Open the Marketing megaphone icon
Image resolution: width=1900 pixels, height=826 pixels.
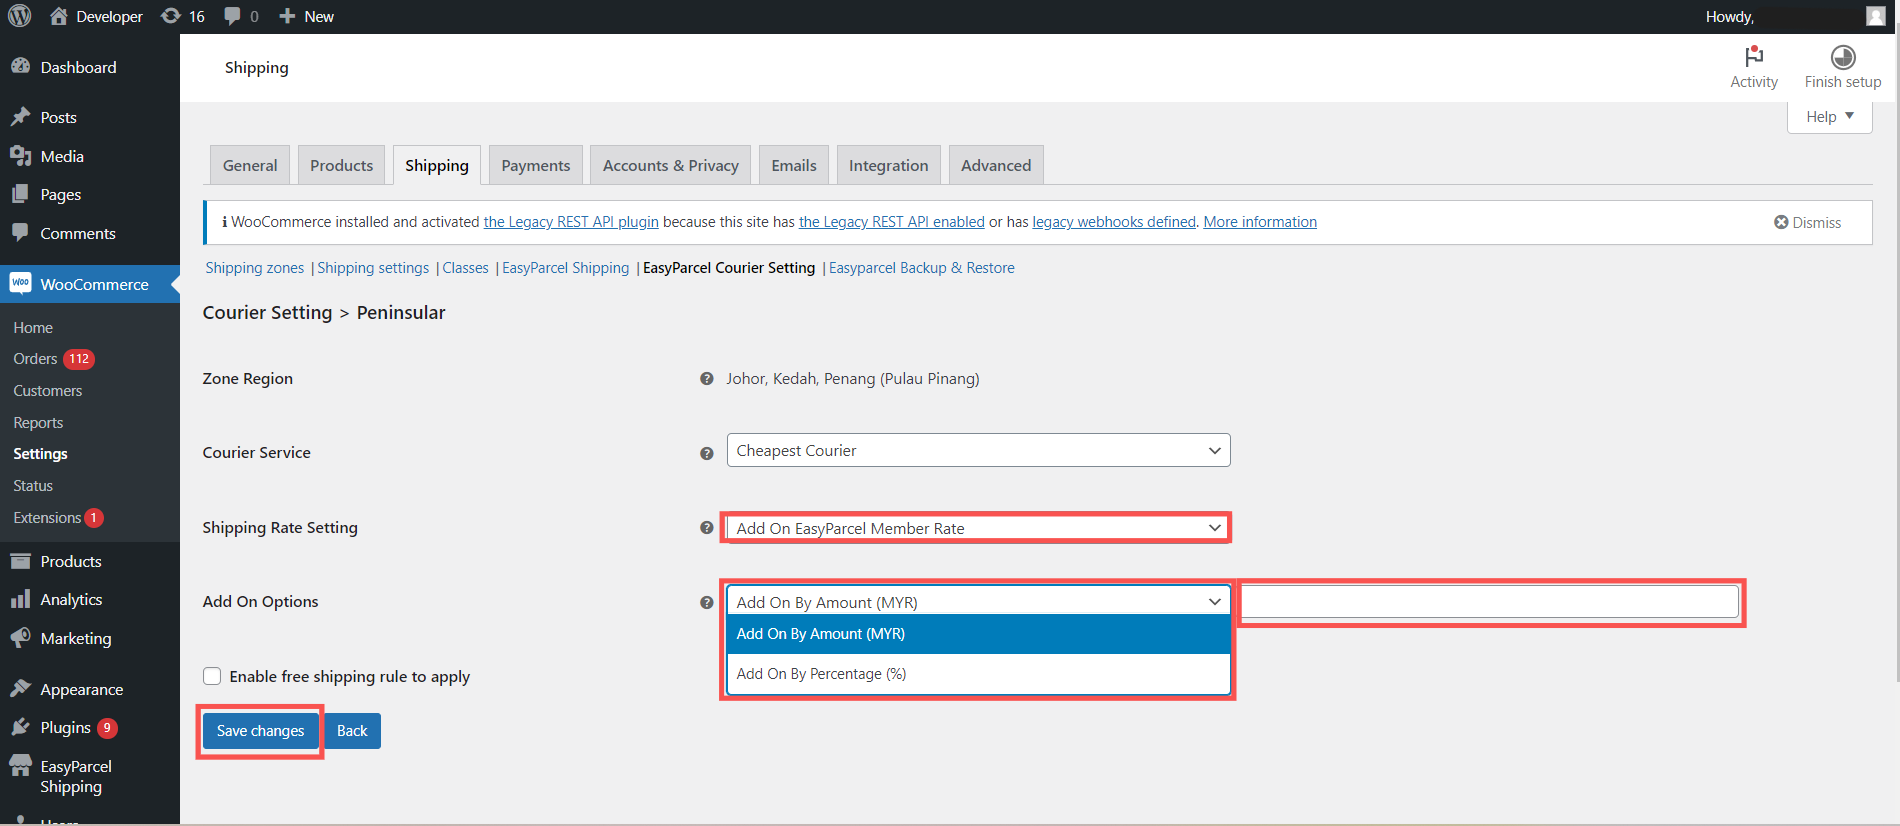pyautogui.click(x=20, y=638)
